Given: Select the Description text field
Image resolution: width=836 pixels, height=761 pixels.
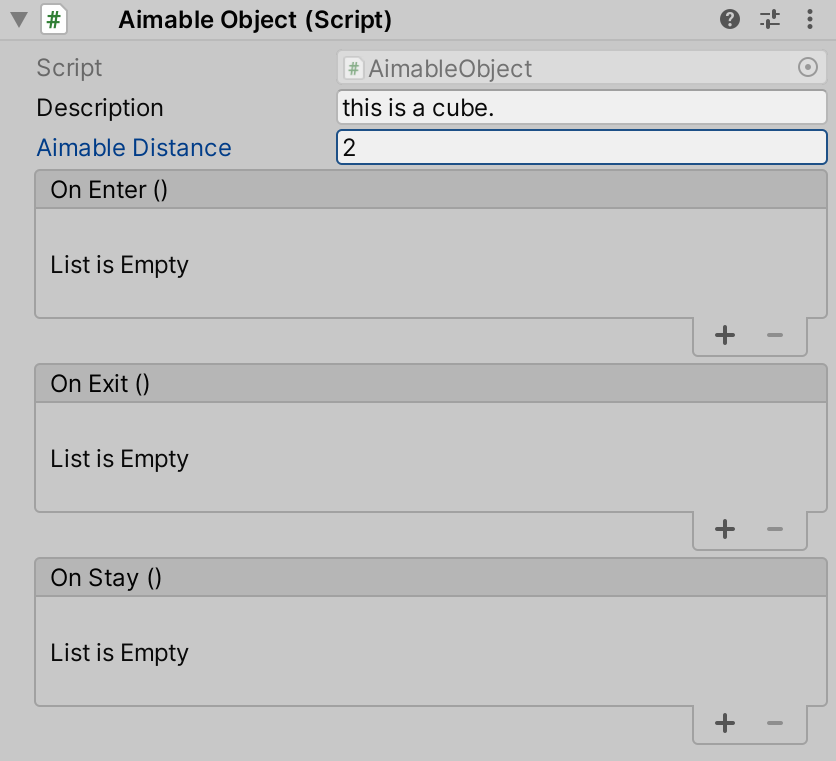Looking at the screenshot, I should [580, 107].
